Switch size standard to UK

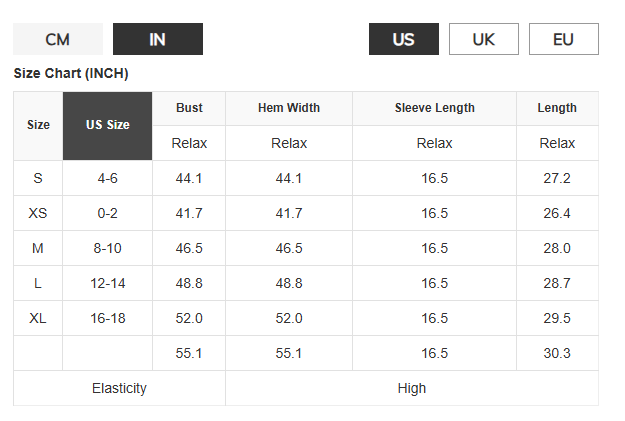483,39
